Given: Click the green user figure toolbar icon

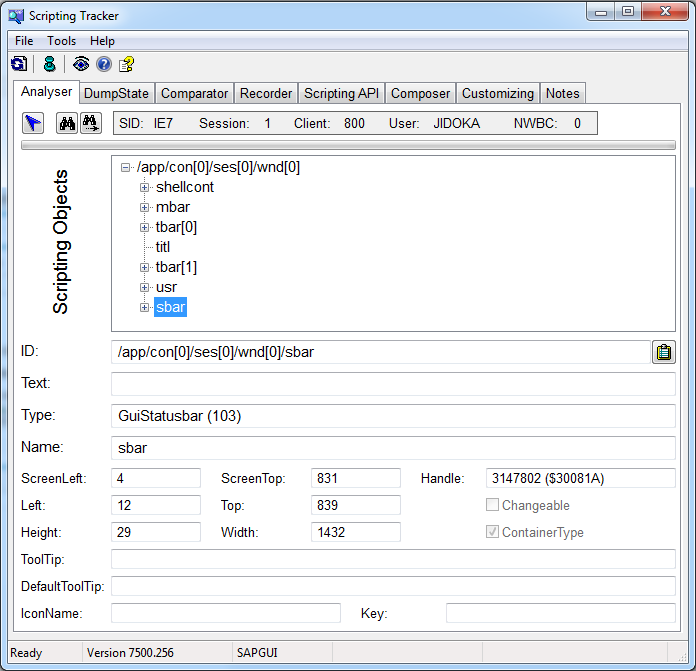Looking at the screenshot, I should pyautogui.click(x=49, y=64).
